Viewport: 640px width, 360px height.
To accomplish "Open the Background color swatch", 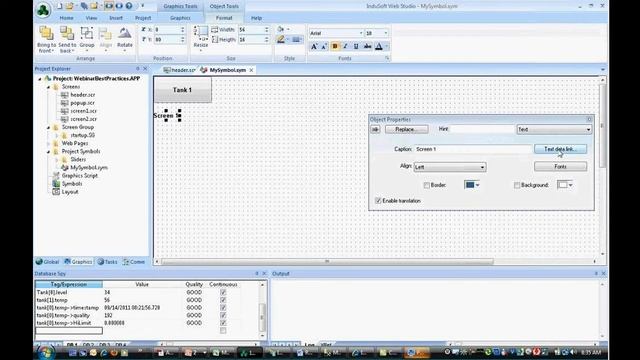I will (x=565, y=185).
